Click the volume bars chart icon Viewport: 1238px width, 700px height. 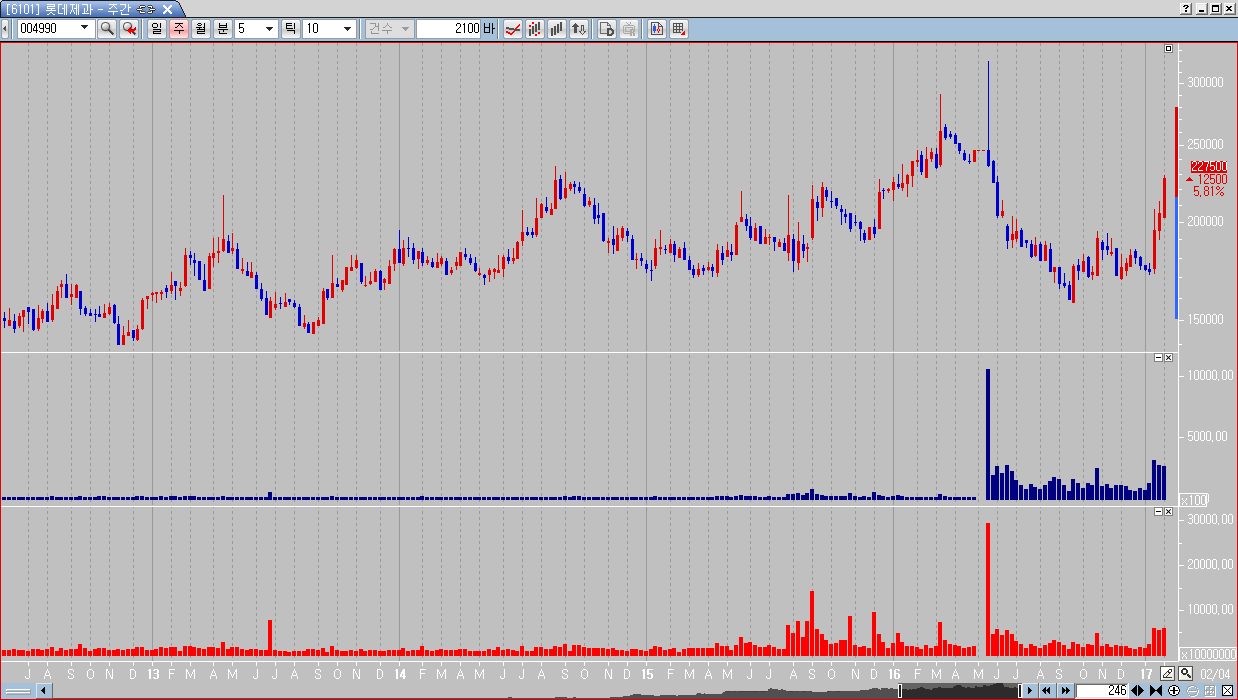tap(557, 29)
